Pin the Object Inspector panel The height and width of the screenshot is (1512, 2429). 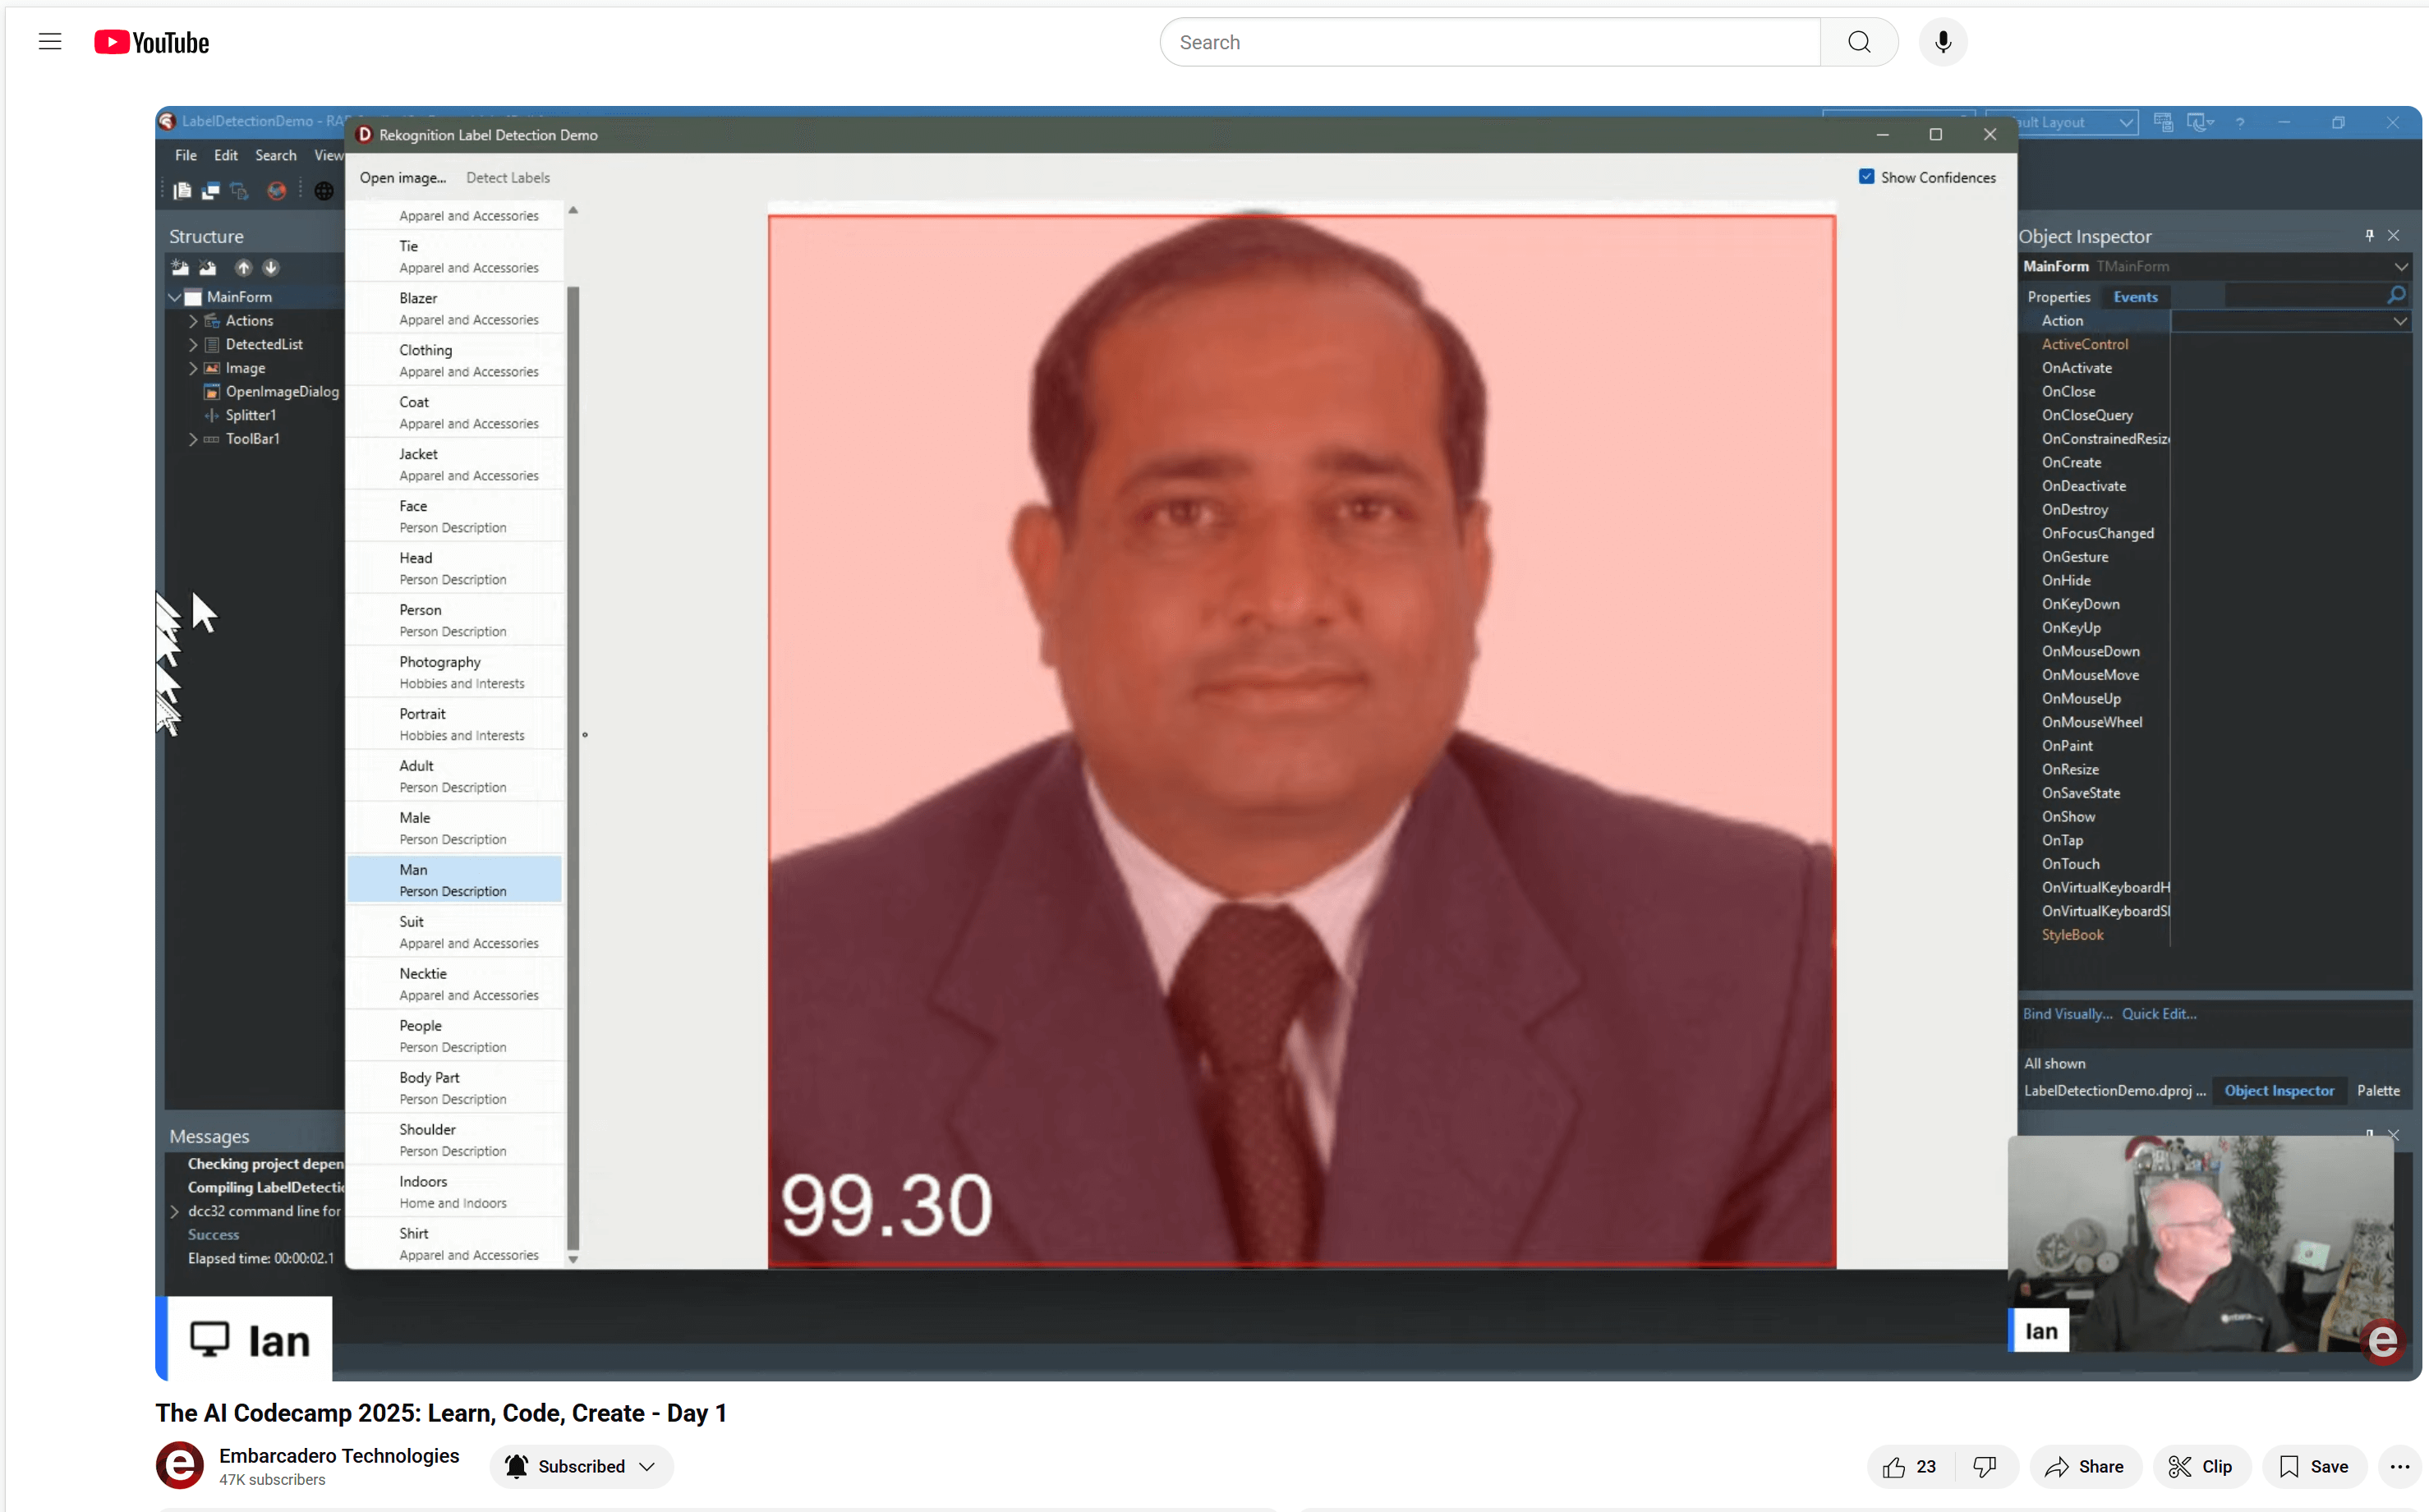click(2369, 235)
